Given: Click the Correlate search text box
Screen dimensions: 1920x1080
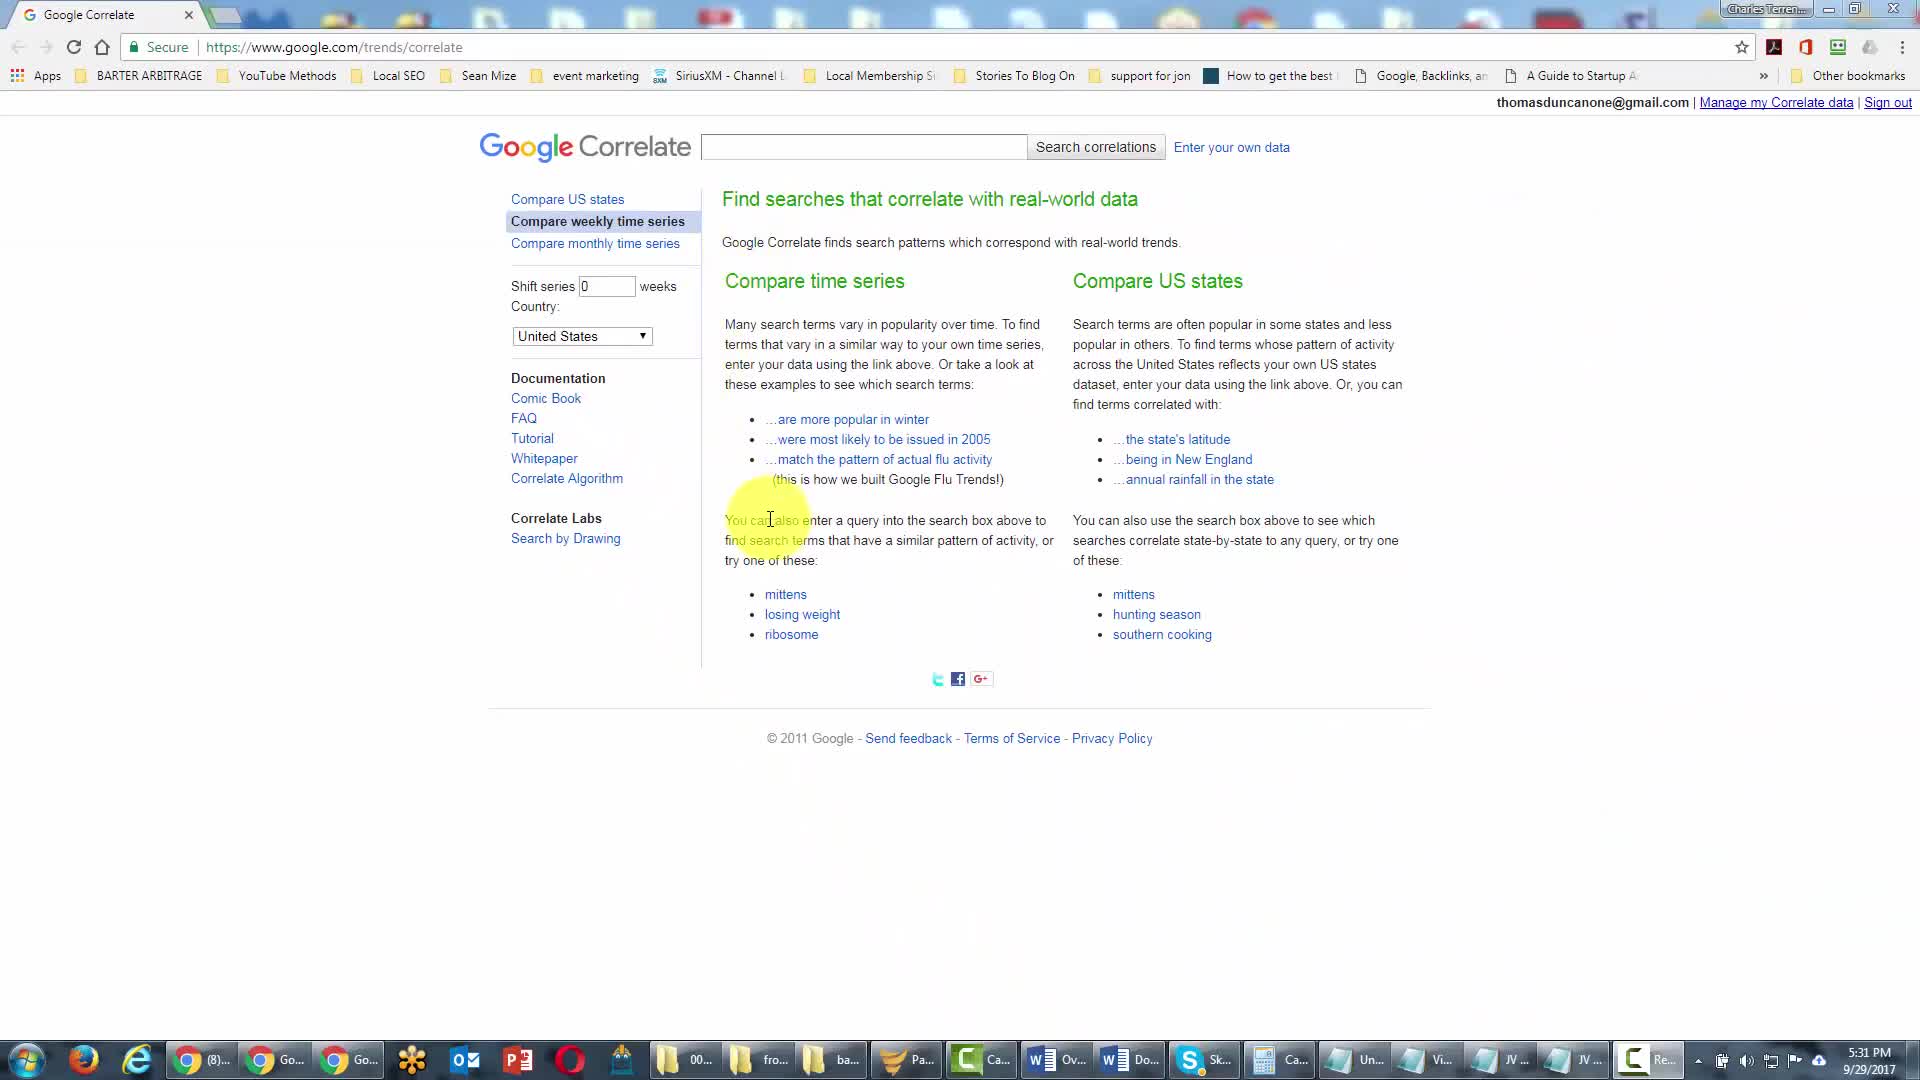Looking at the screenshot, I should click(864, 147).
